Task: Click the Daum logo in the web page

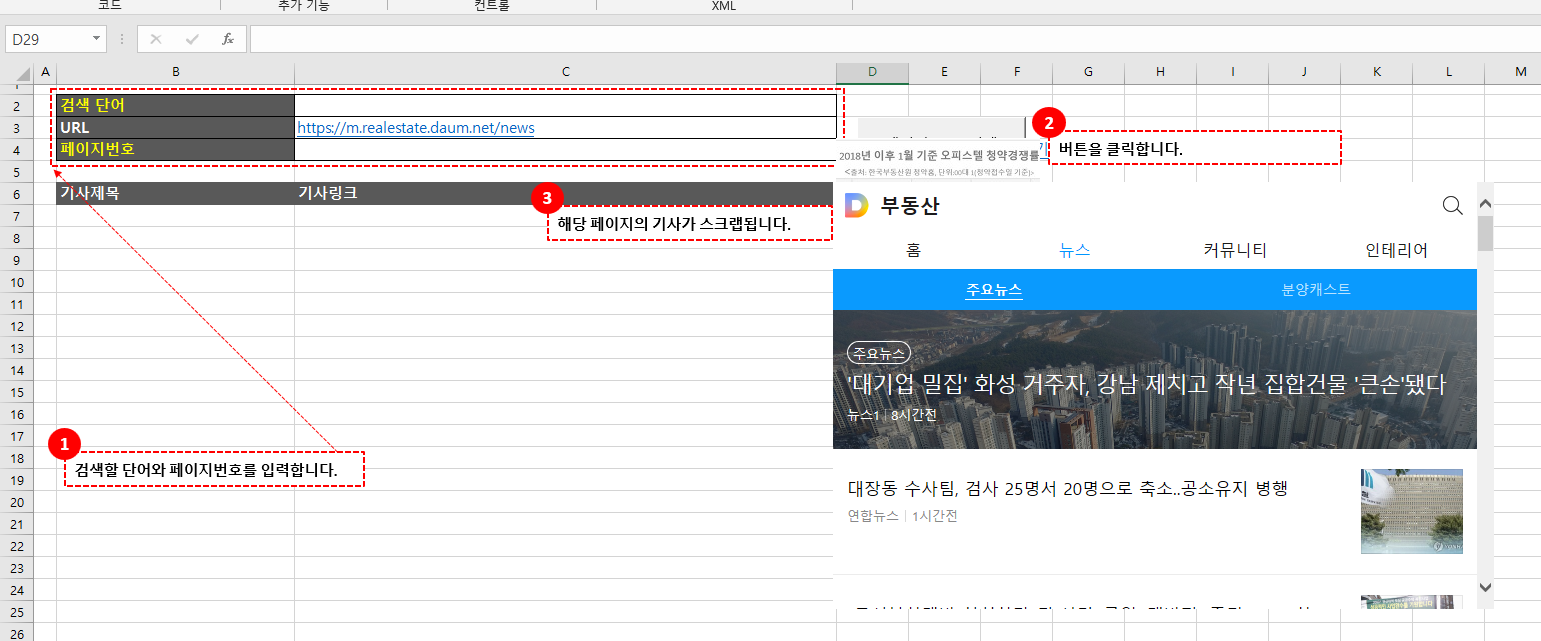Action: click(857, 205)
